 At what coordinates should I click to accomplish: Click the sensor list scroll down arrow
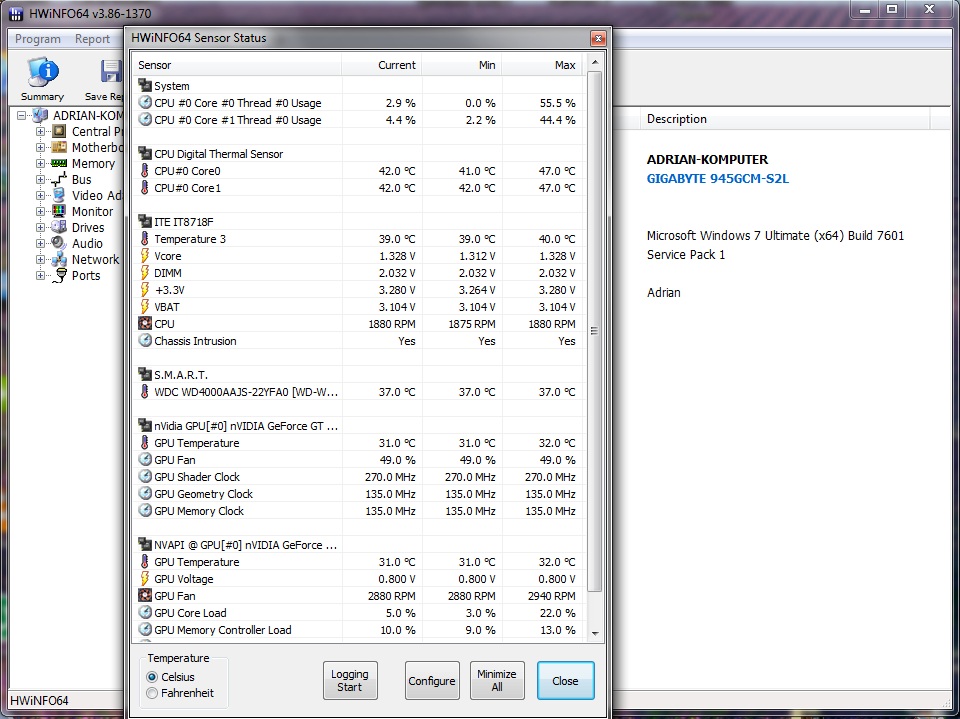594,633
